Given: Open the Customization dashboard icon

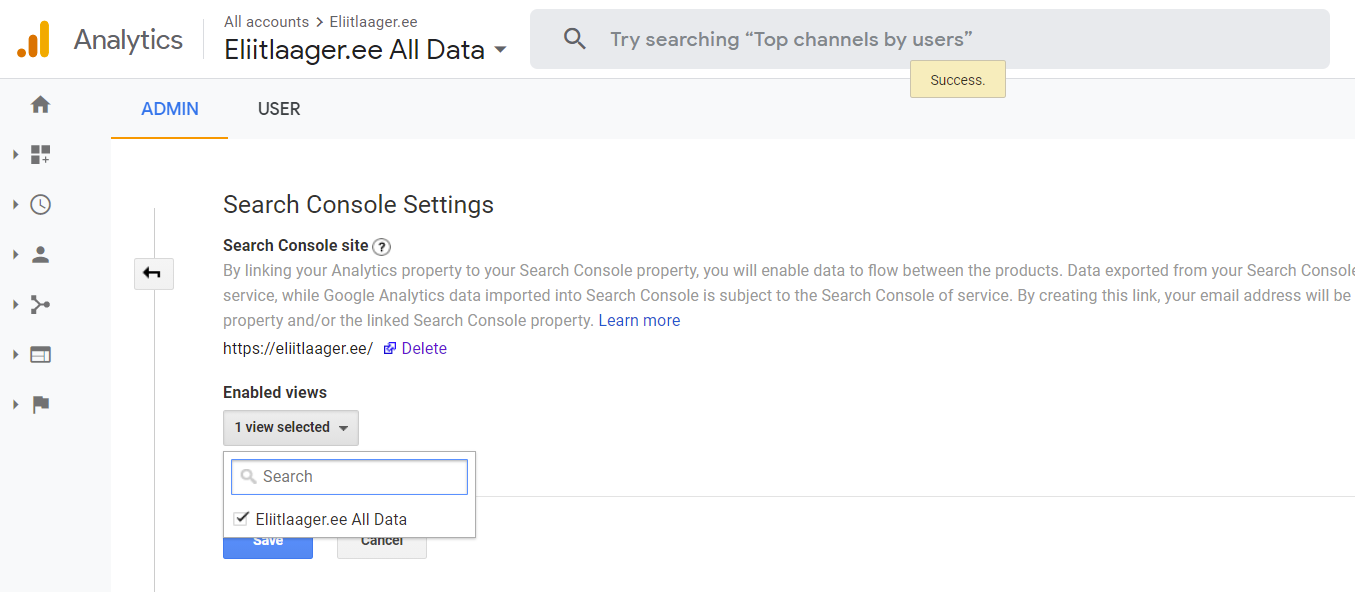Looking at the screenshot, I should [x=40, y=155].
